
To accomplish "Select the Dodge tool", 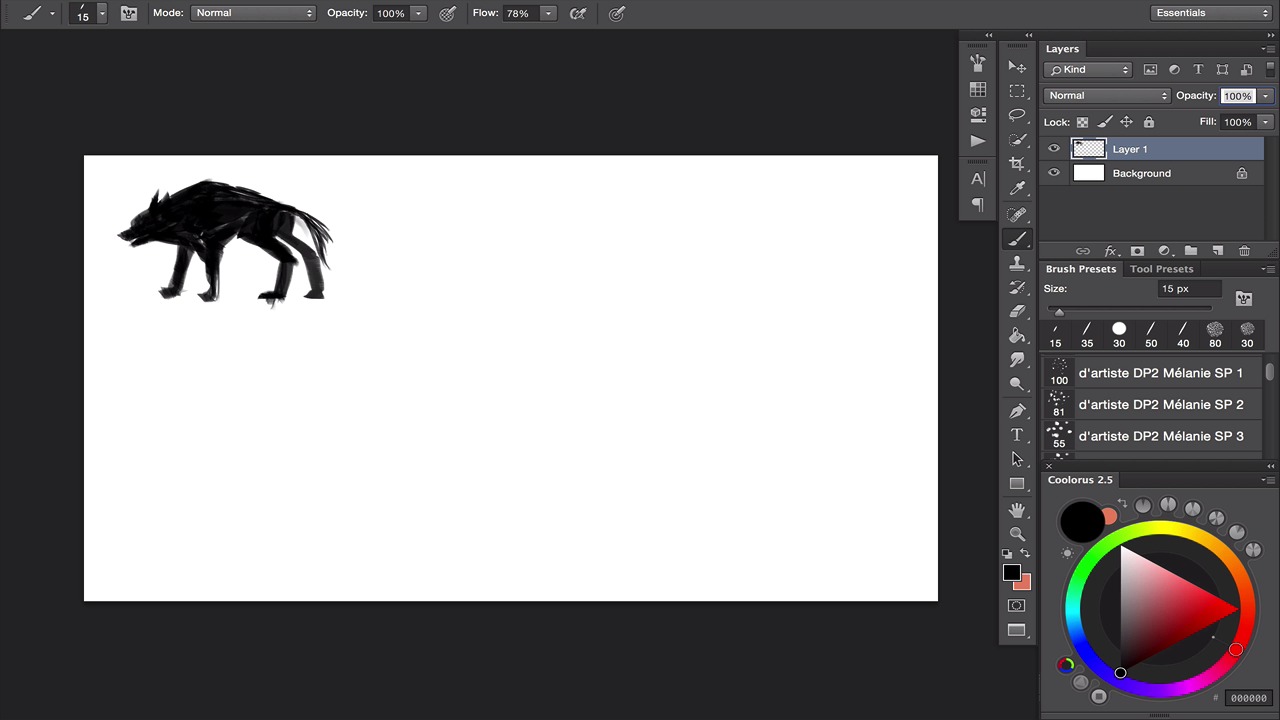I will (1017, 383).
